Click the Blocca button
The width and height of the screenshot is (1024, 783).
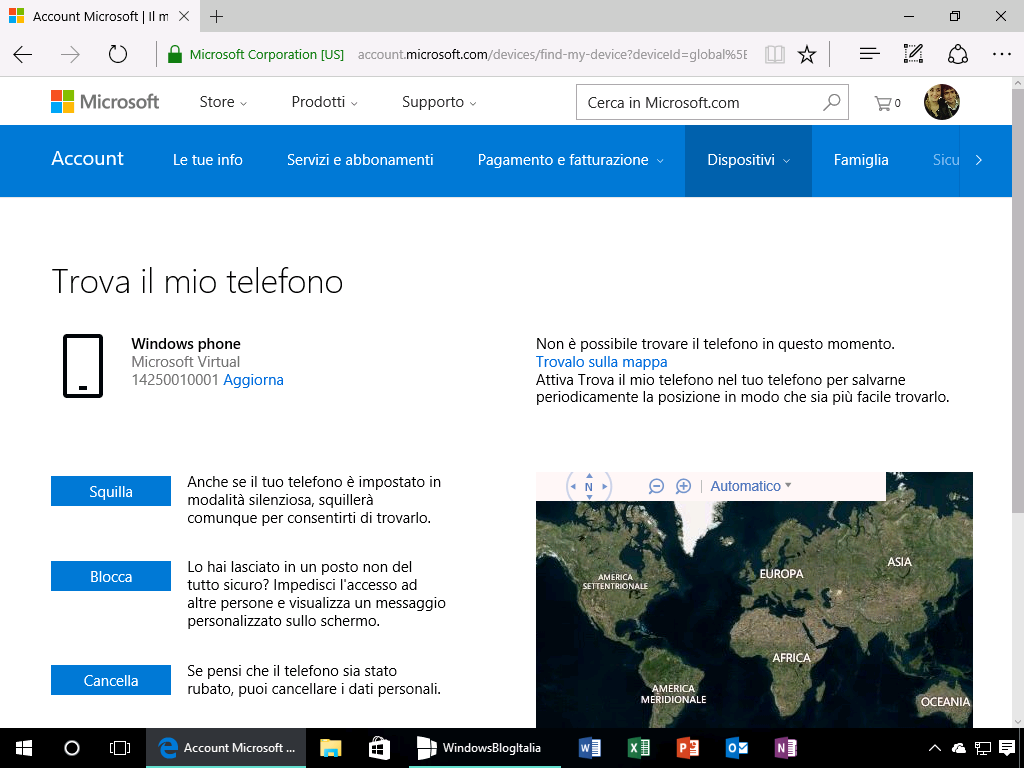111,576
